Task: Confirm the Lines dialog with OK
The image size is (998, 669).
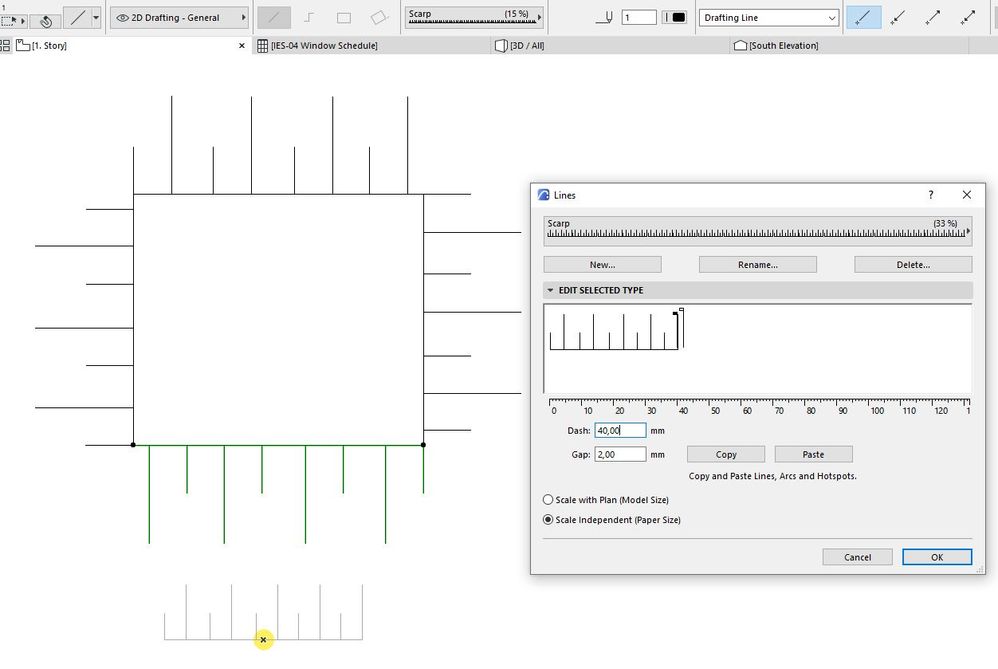Action: [937, 558]
